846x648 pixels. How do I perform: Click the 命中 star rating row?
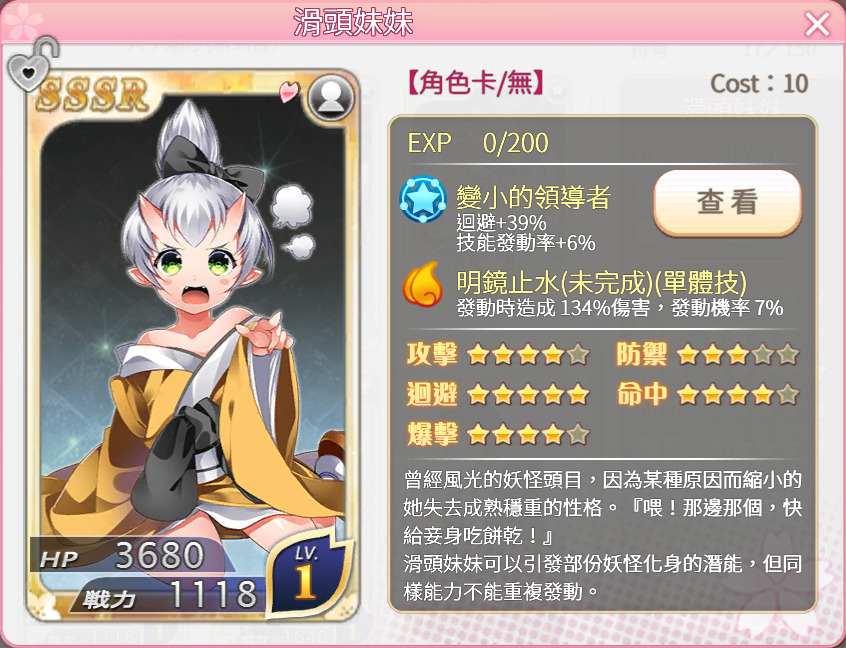[x=707, y=394]
